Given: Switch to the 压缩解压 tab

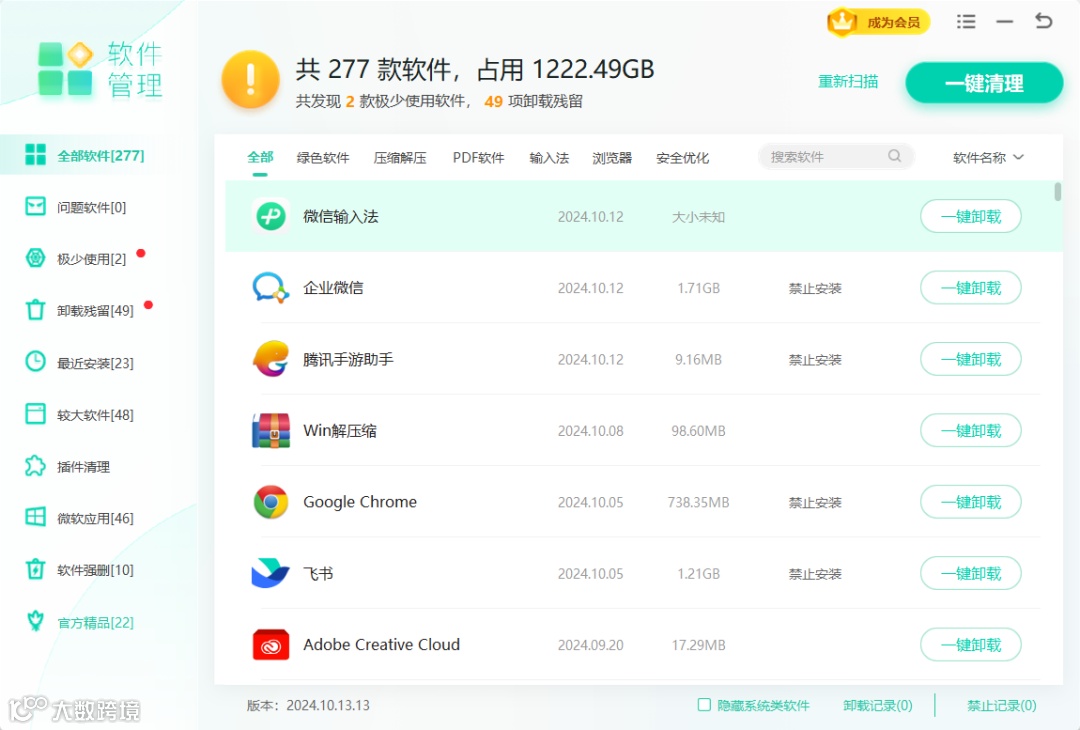Looking at the screenshot, I should click(x=400, y=158).
